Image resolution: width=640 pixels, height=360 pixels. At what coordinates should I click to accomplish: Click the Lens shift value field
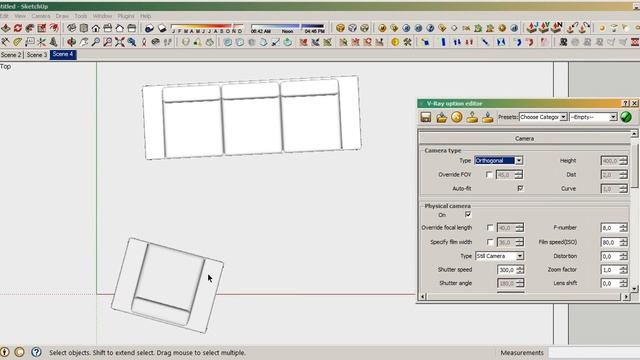pyautogui.click(x=610, y=283)
